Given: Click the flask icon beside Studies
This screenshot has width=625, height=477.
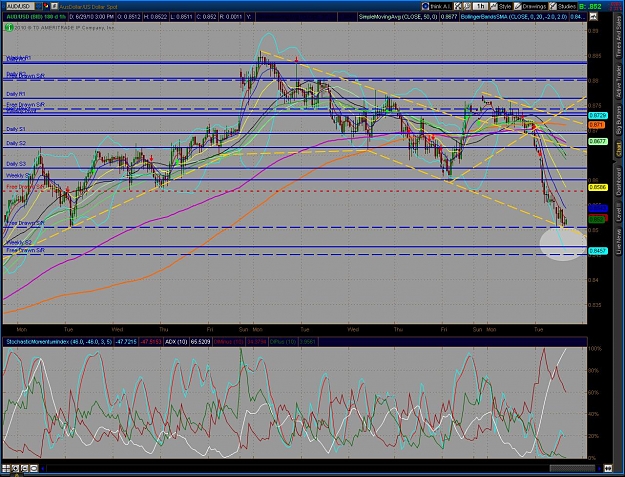Looking at the screenshot, I should click(552, 6).
